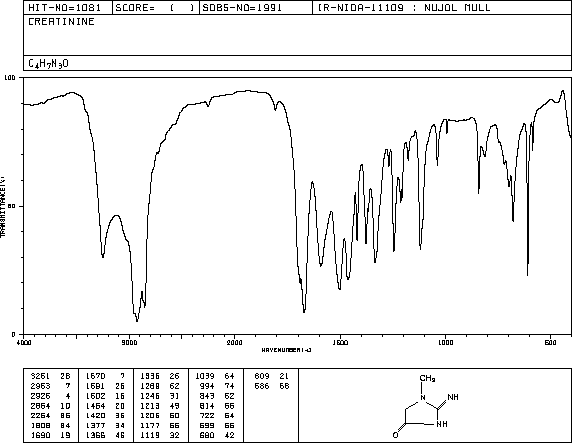Screen dimensions: 572x443
Task: Click the CH3 label in the structure
Action: click(427, 378)
